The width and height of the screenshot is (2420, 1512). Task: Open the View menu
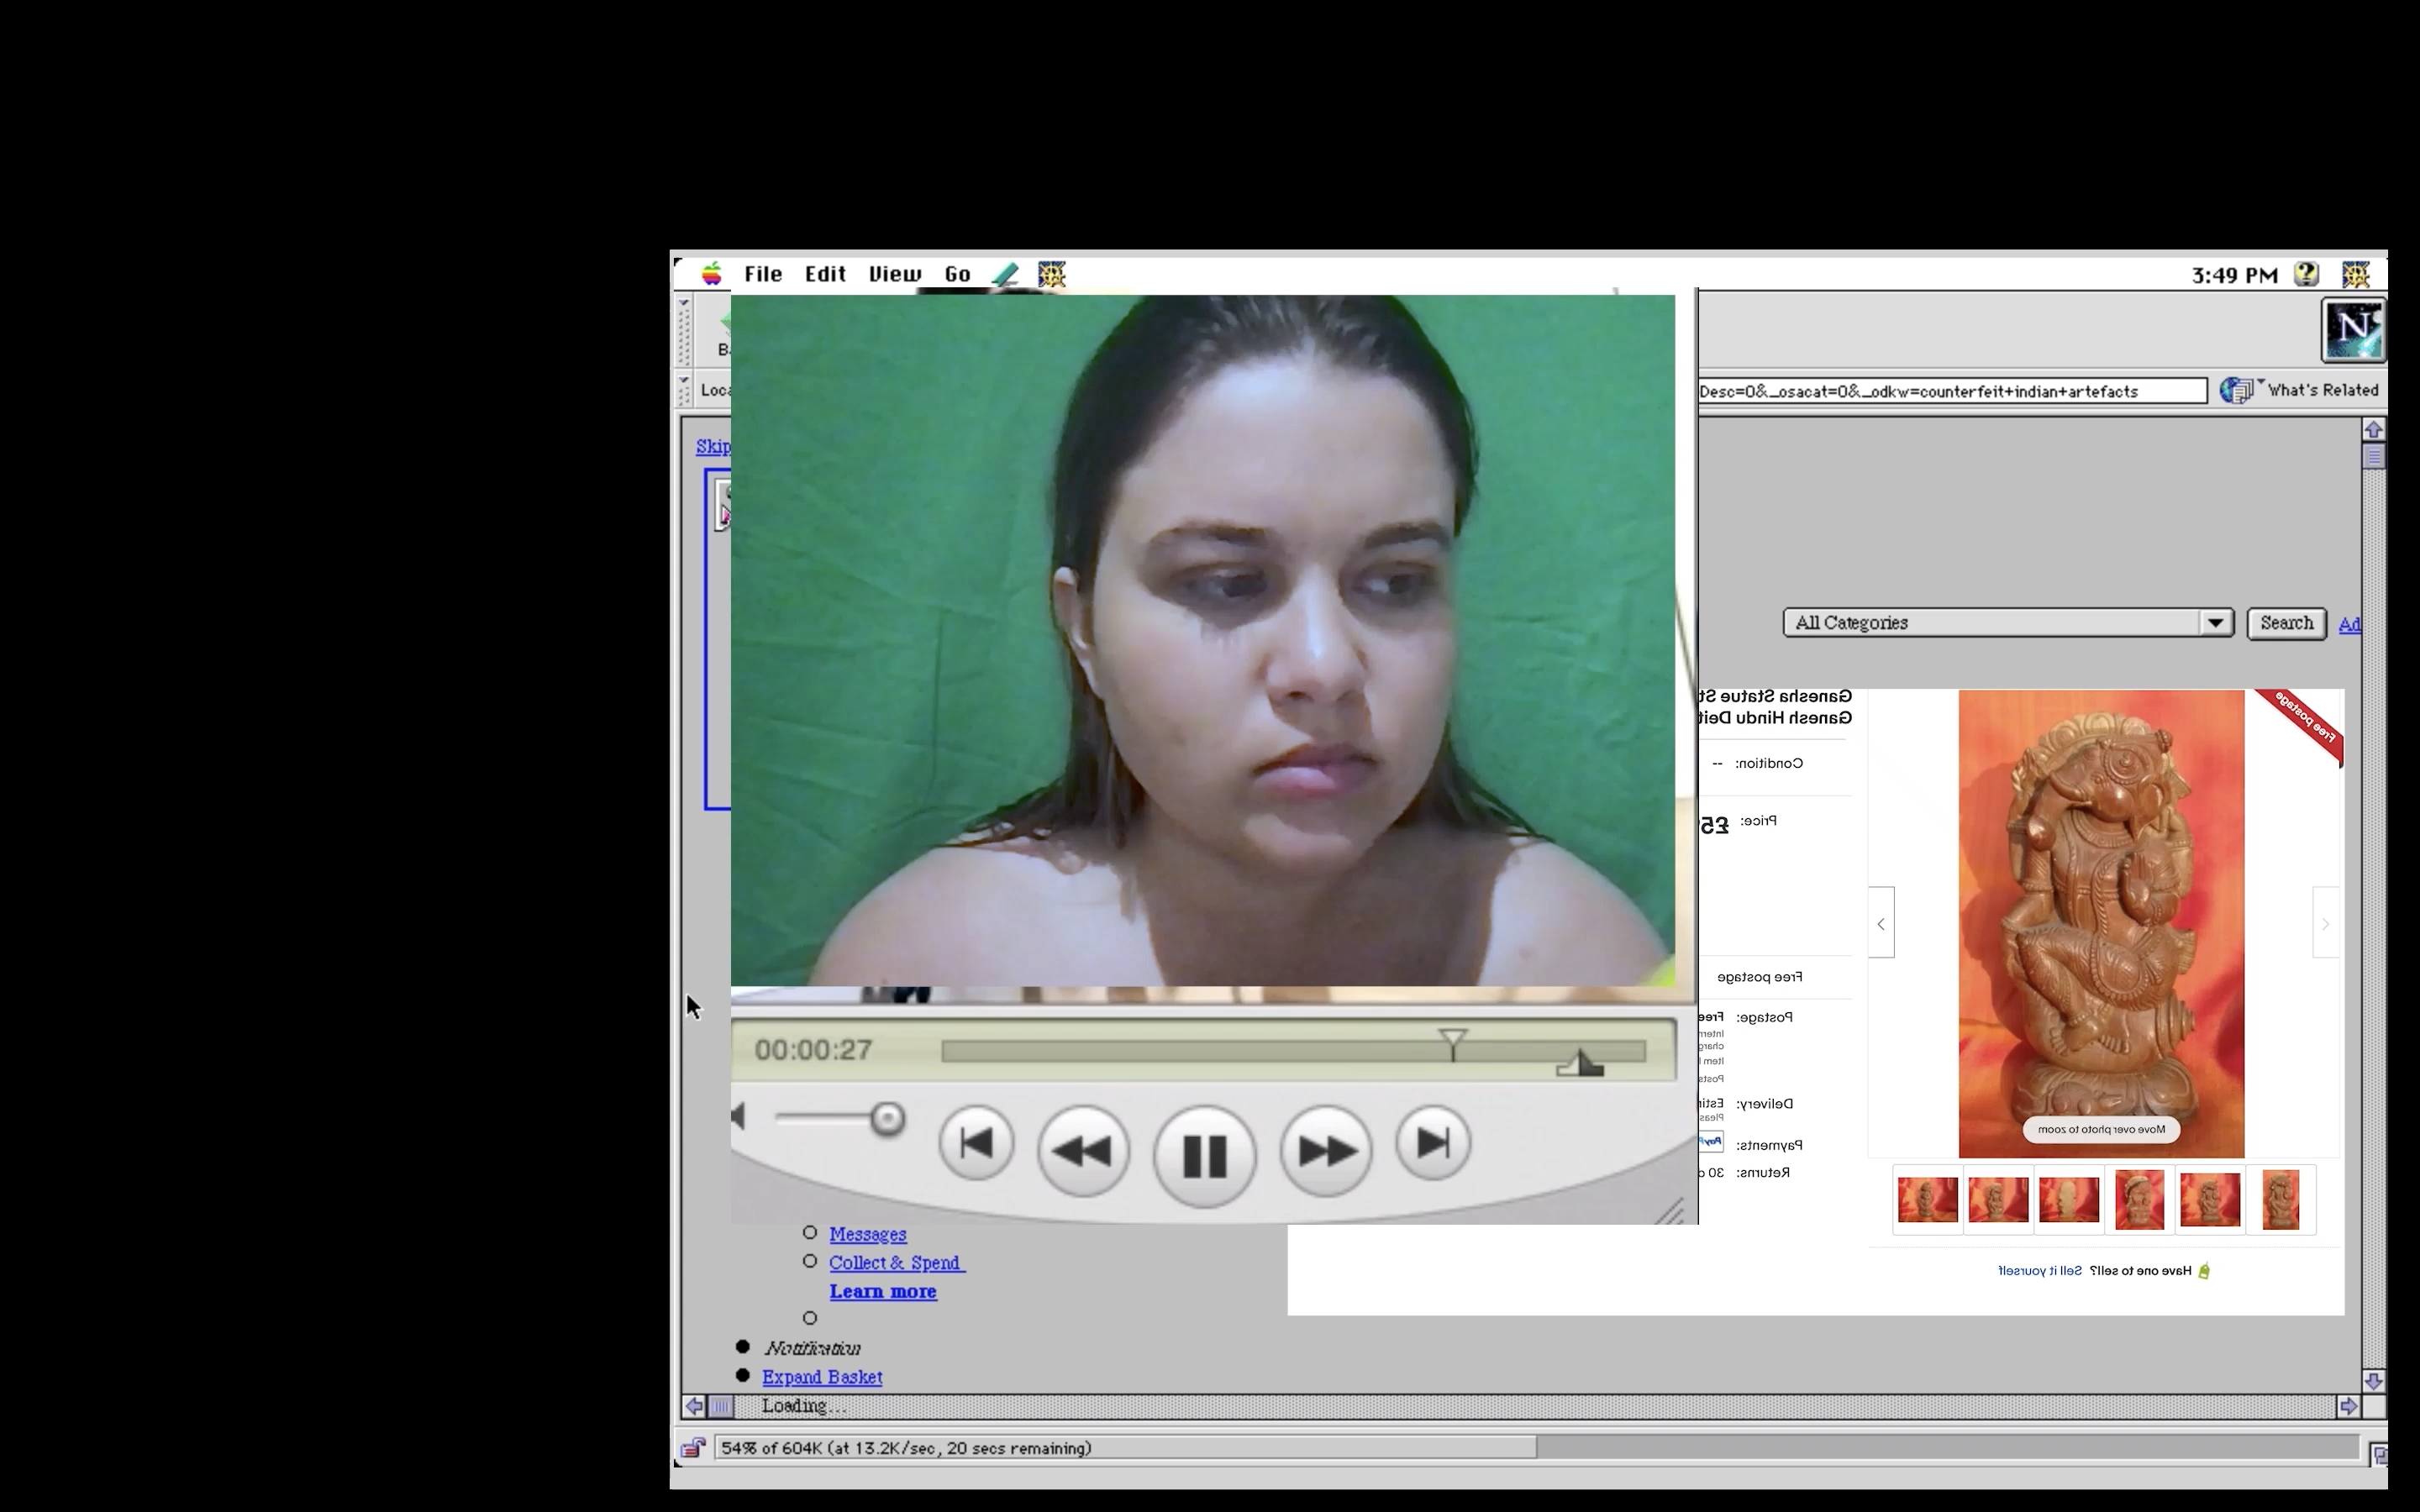click(x=894, y=274)
